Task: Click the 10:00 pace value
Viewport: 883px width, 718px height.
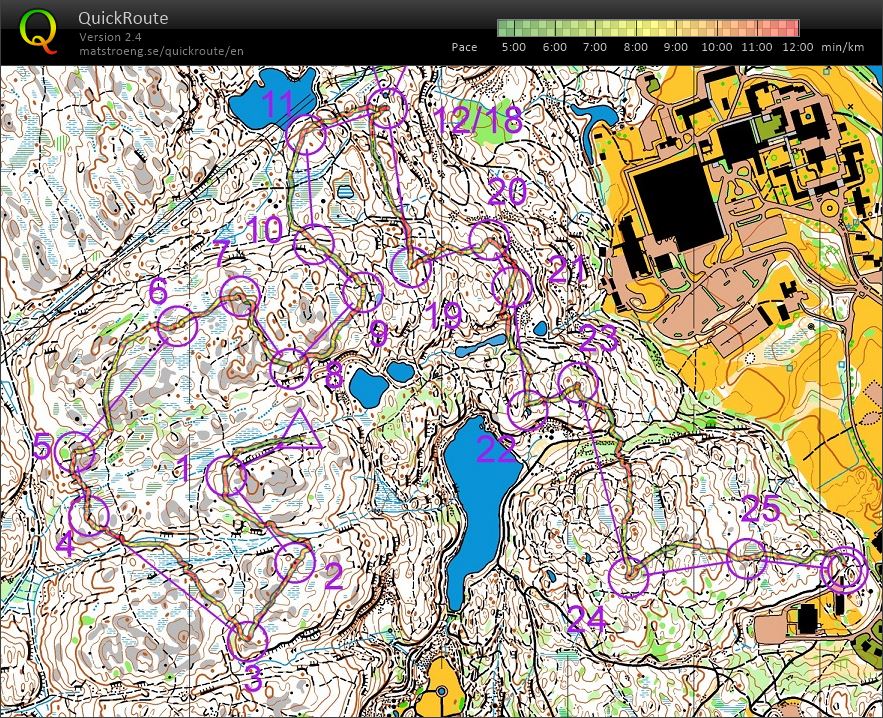Action: coord(716,47)
